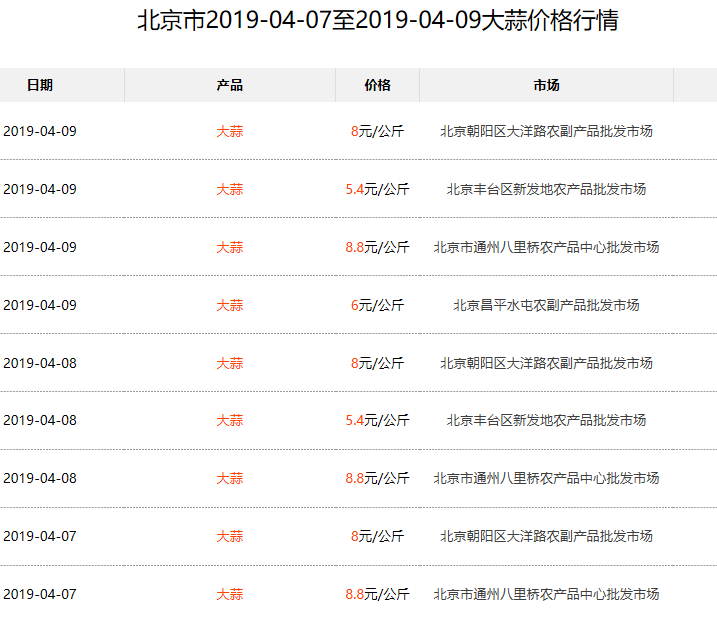This screenshot has height=622, width=717.
Task: Open 2019-04-08 北京丰台区新发地 market link
Action: tap(546, 420)
